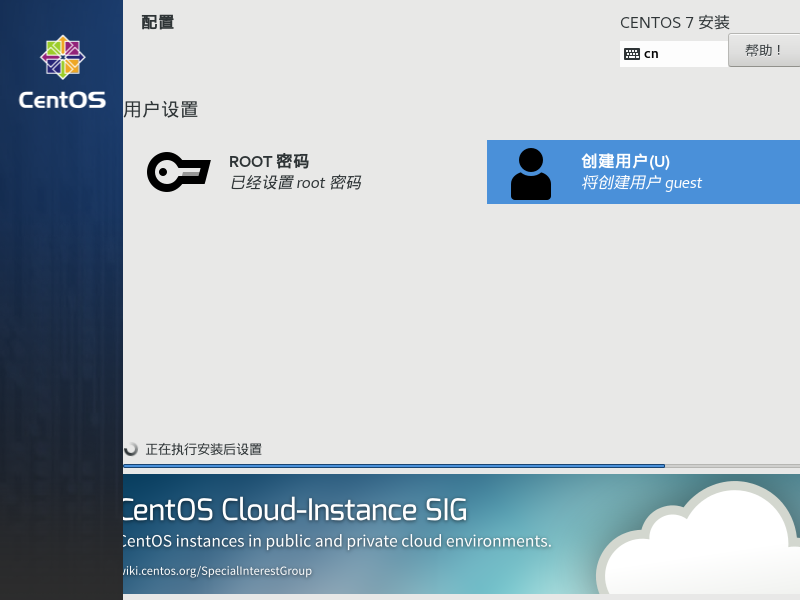
Task: Click the ROOT password key icon
Action: 178,171
